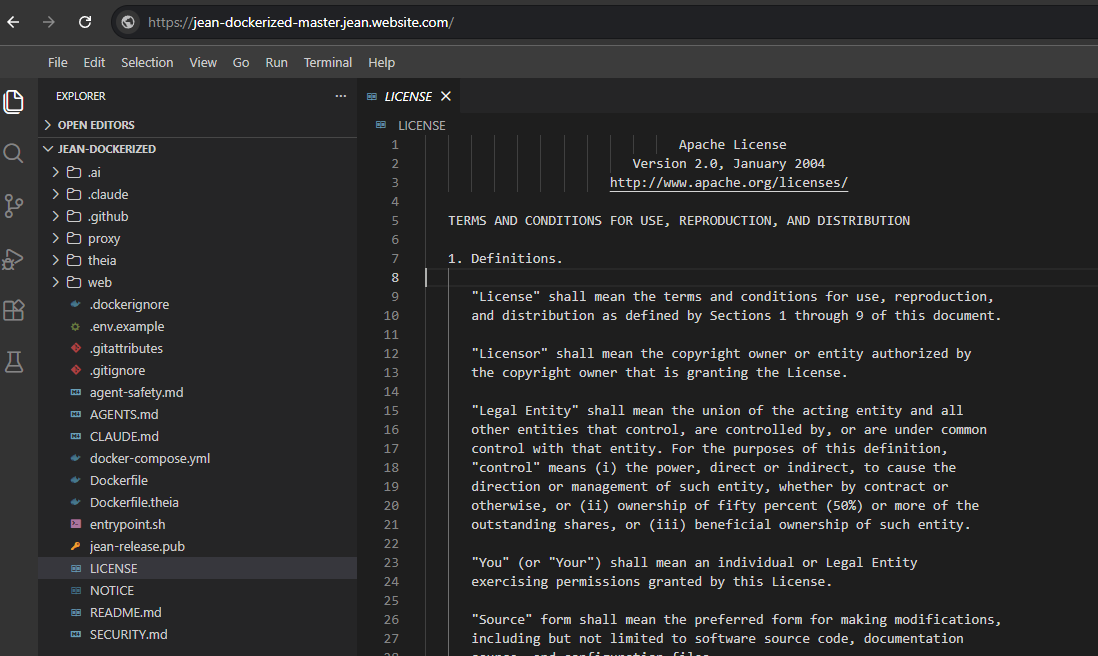The image size is (1098, 656).
Task: Click the site info globe icon
Action: 128,22
